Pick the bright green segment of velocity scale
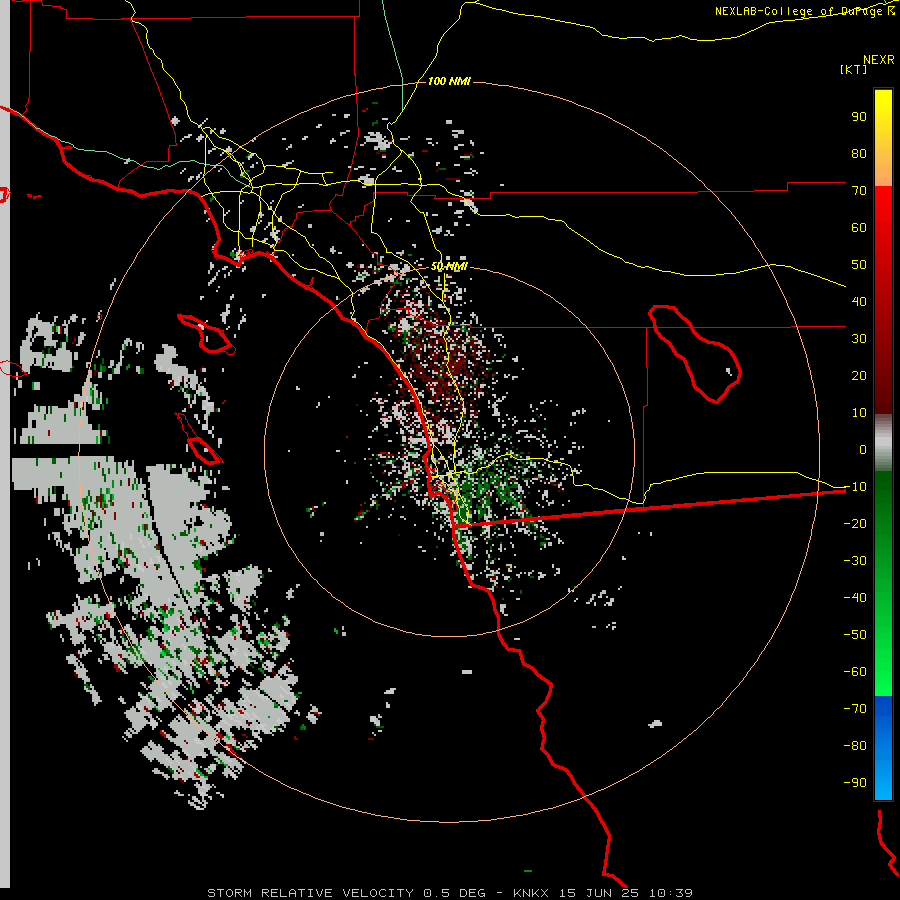The width and height of the screenshot is (900, 900). [883, 584]
